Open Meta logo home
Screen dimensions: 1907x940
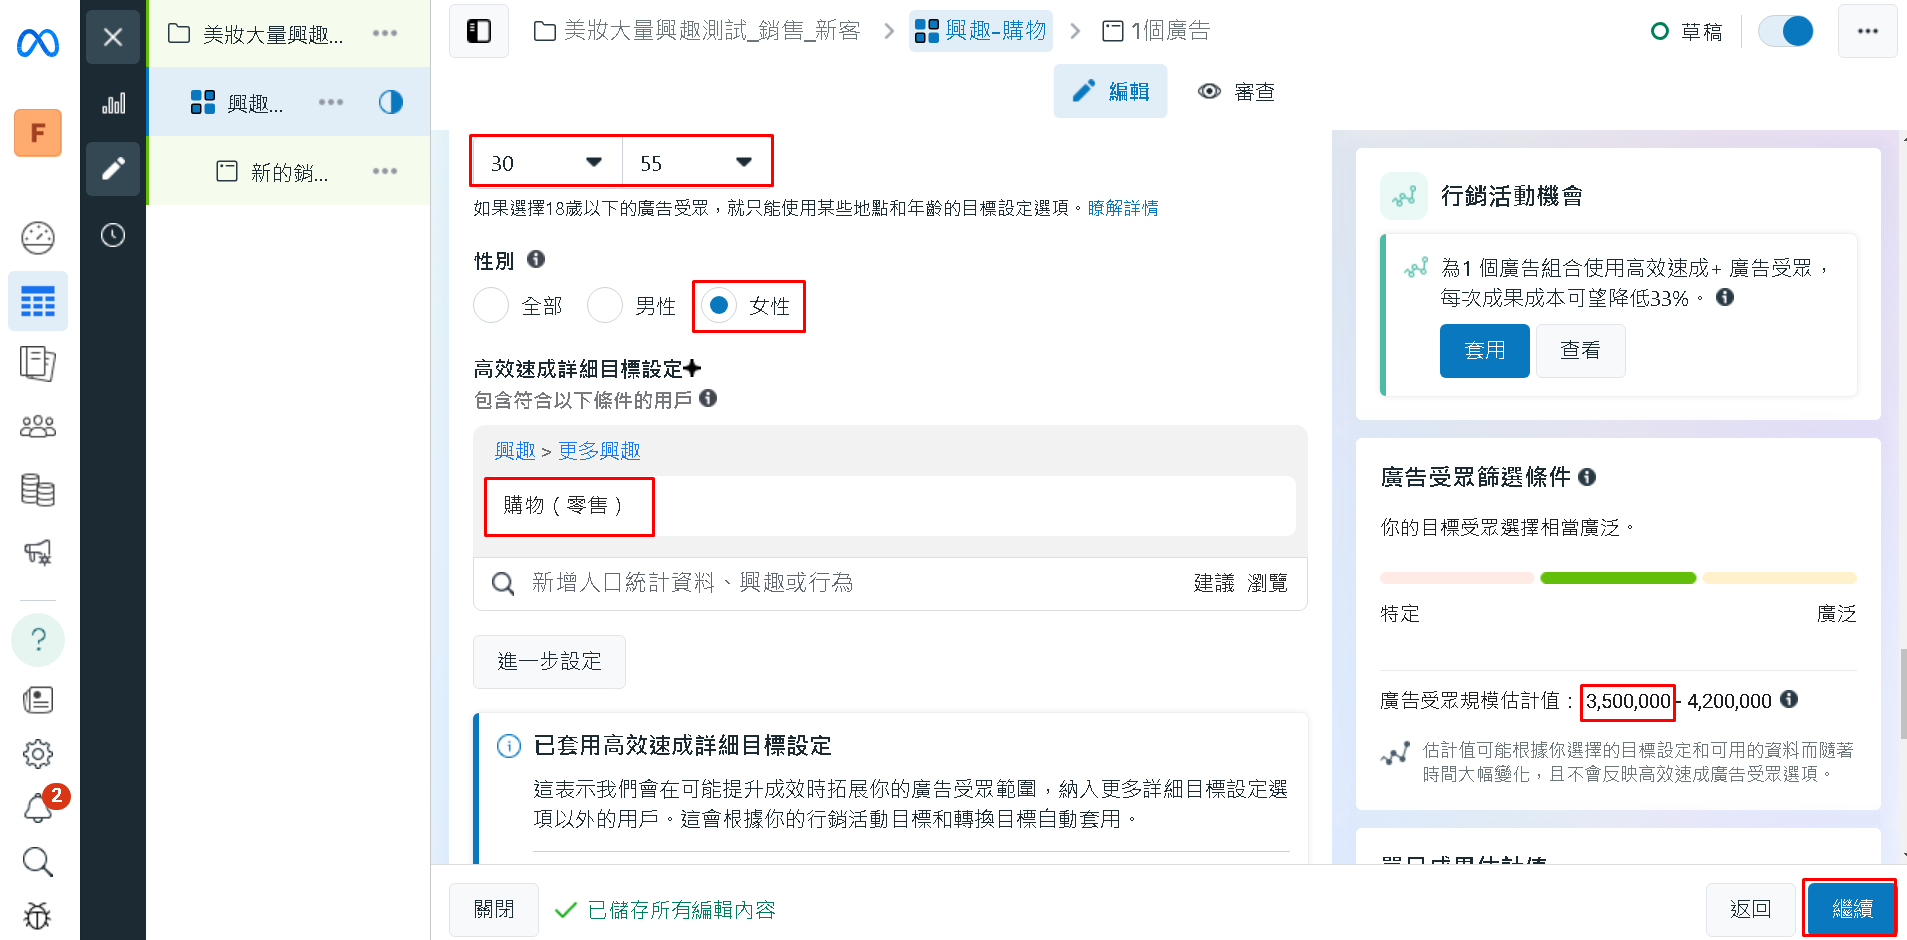coord(38,43)
